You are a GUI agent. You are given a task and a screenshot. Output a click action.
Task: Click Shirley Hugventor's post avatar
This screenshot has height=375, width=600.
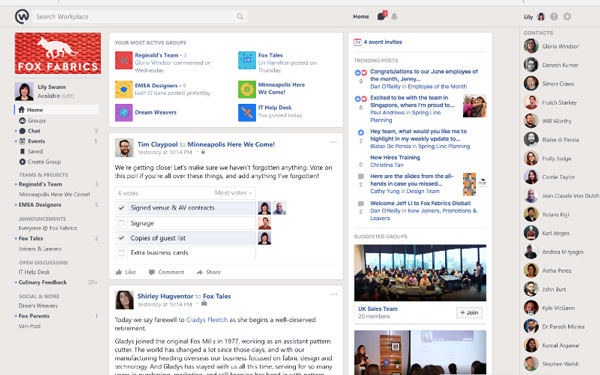(x=124, y=300)
